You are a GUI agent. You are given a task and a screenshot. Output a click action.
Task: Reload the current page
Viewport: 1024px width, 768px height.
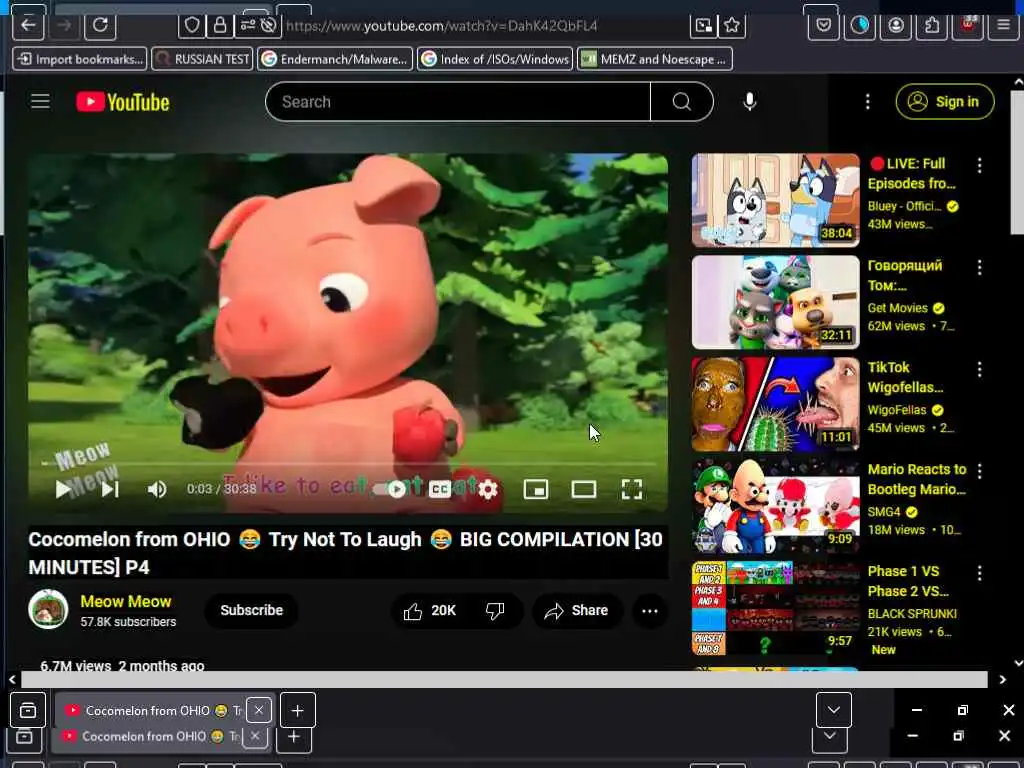(x=100, y=25)
